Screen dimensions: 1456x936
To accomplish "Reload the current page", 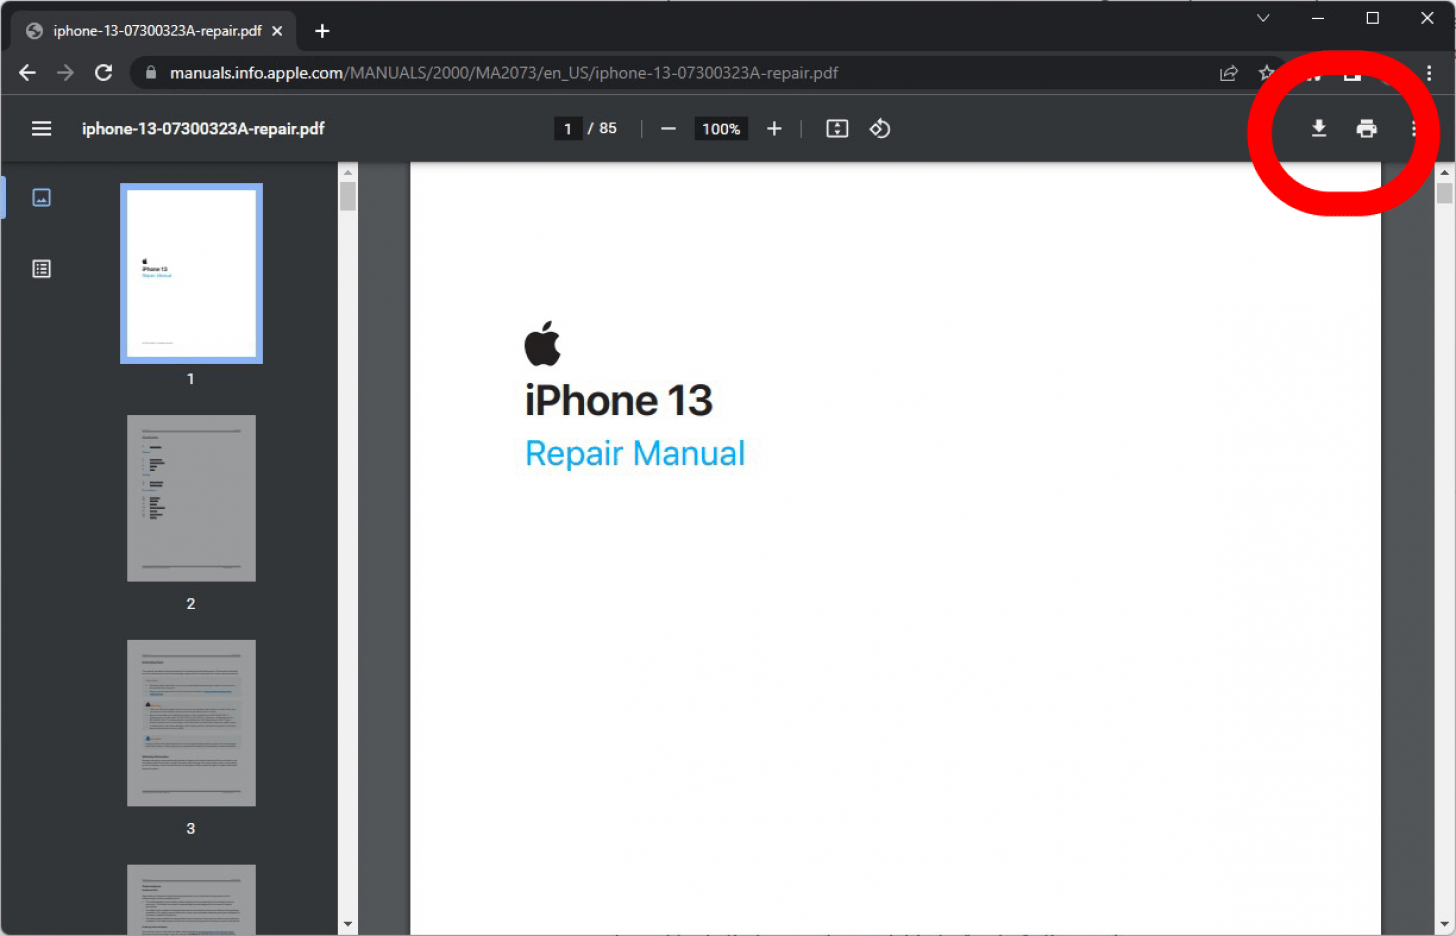I will pyautogui.click(x=103, y=73).
